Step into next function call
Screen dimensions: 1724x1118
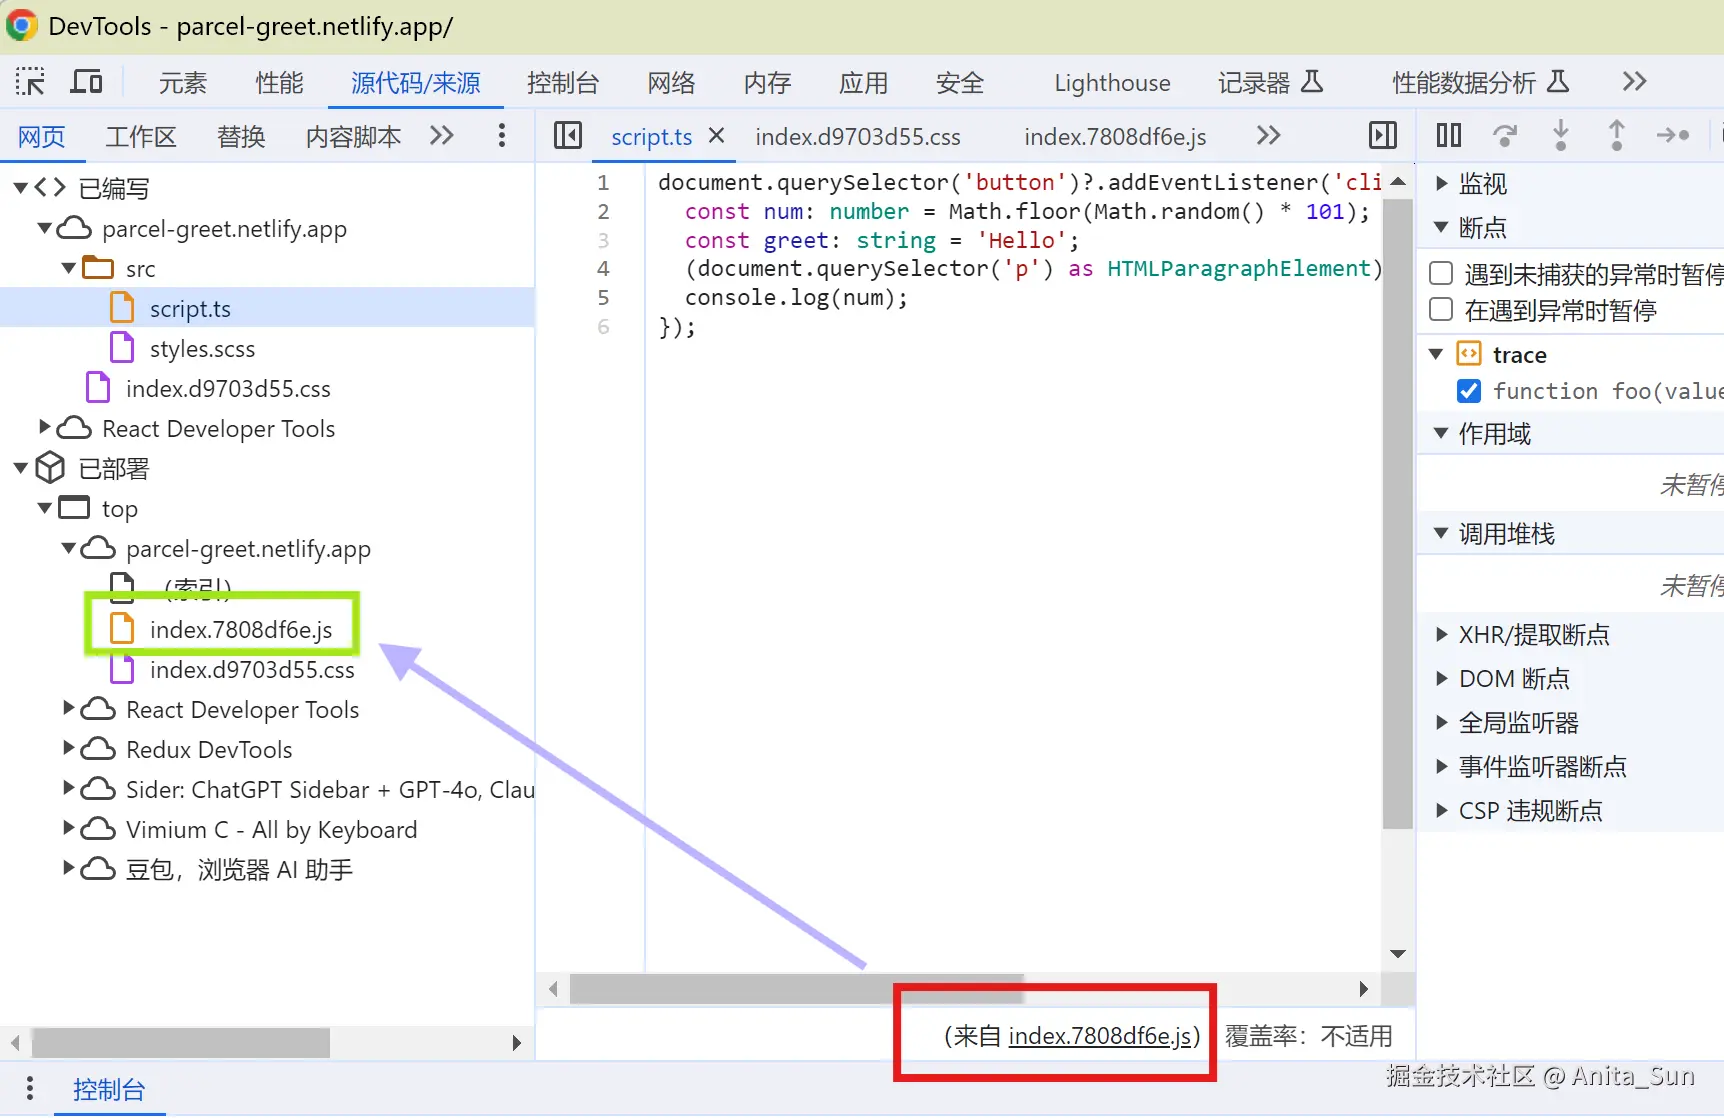[x=1561, y=135]
